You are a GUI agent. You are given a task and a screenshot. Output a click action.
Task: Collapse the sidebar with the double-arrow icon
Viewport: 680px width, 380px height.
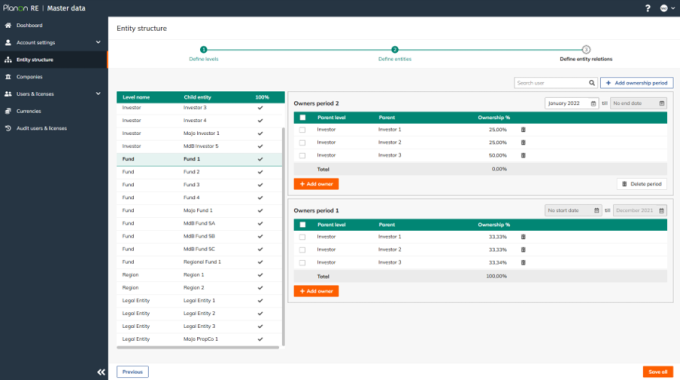(101, 372)
